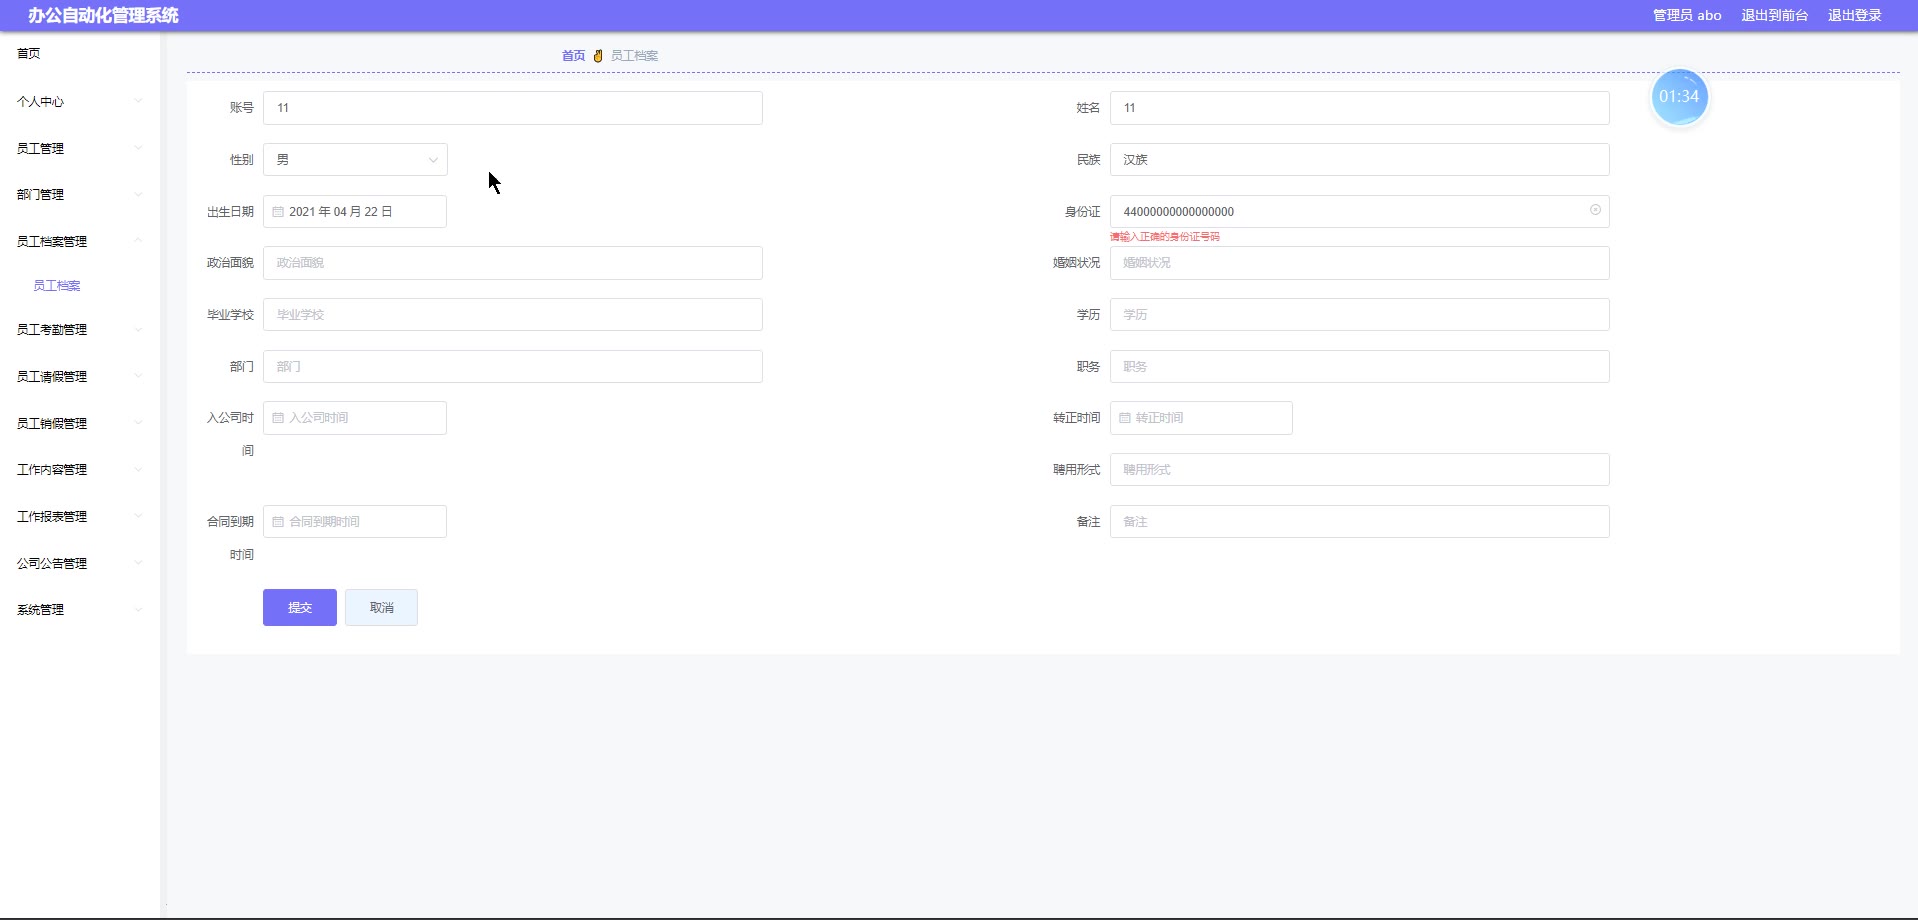Click 管理员 abo in header

(1687, 15)
